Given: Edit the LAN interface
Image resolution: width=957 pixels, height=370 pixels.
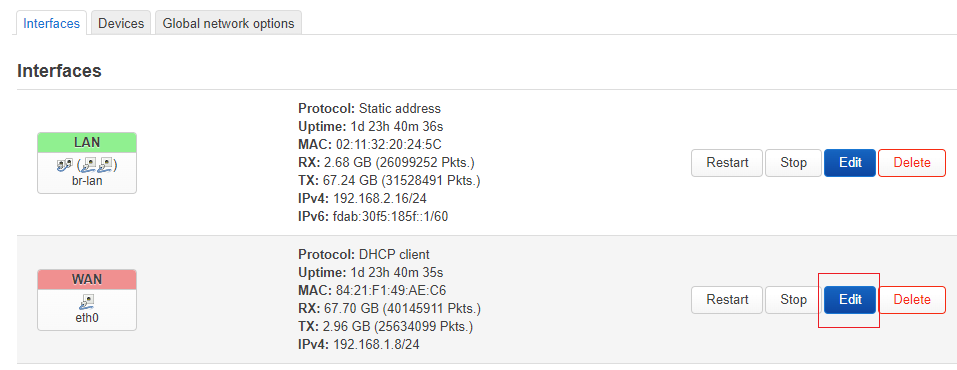Looking at the screenshot, I should pyautogui.click(x=850, y=163).
